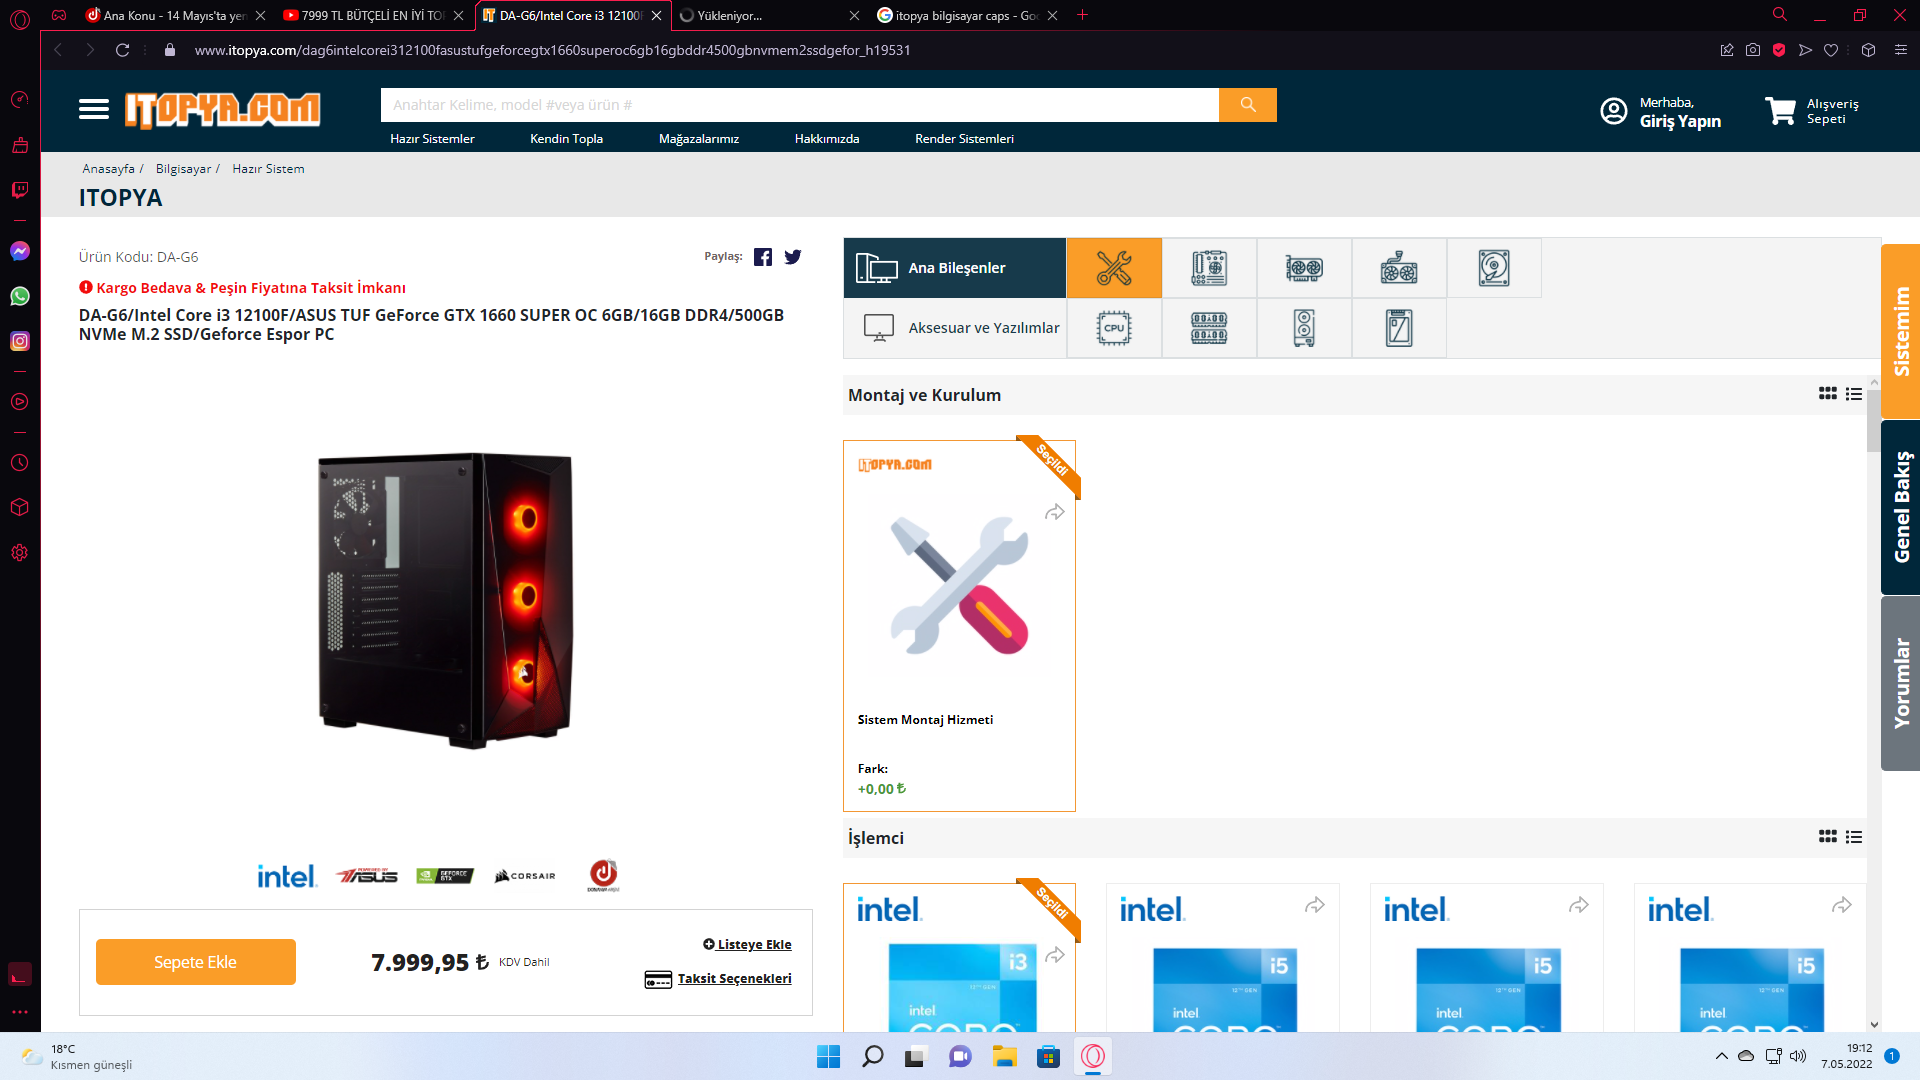Open the hamburger main menu

pyautogui.click(x=94, y=109)
